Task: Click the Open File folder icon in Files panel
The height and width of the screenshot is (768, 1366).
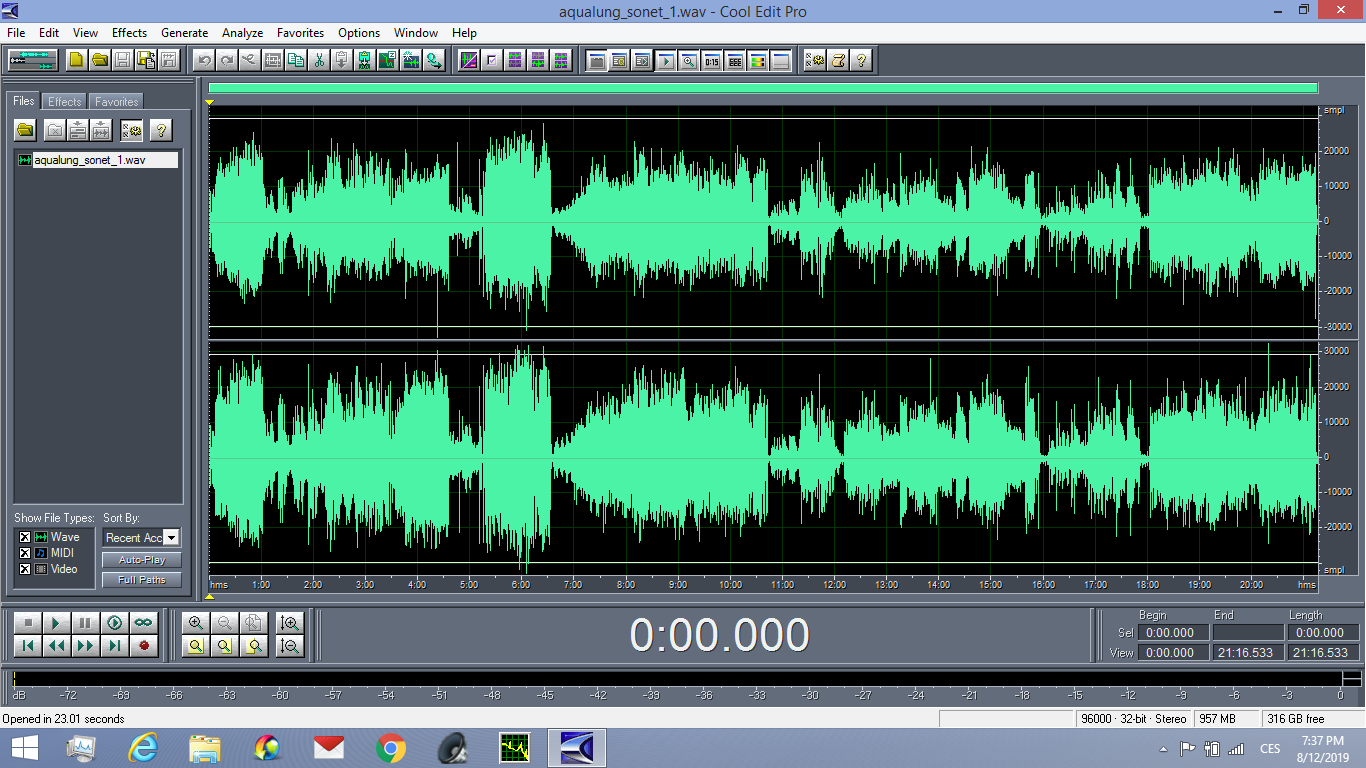Action: point(25,130)
